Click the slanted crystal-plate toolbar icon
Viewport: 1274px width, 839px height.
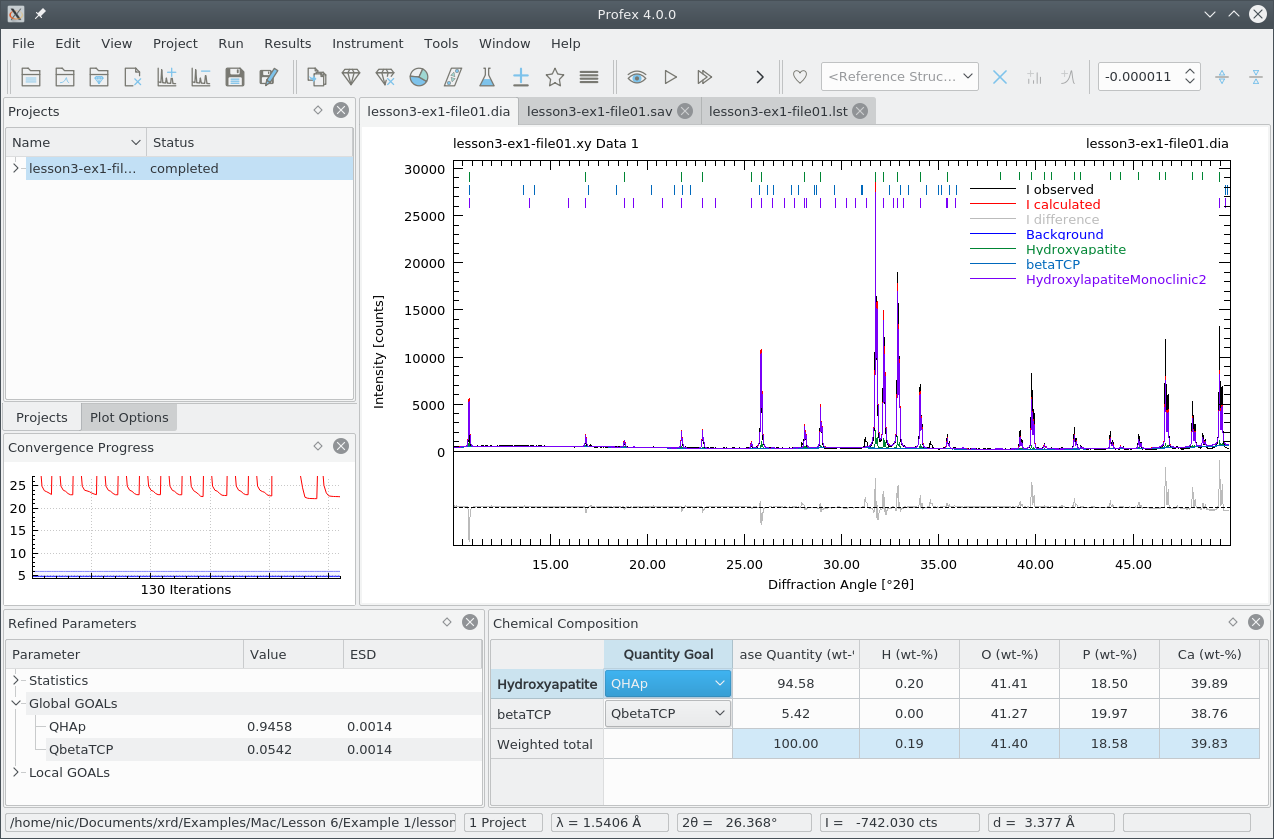tap(453, 77)
